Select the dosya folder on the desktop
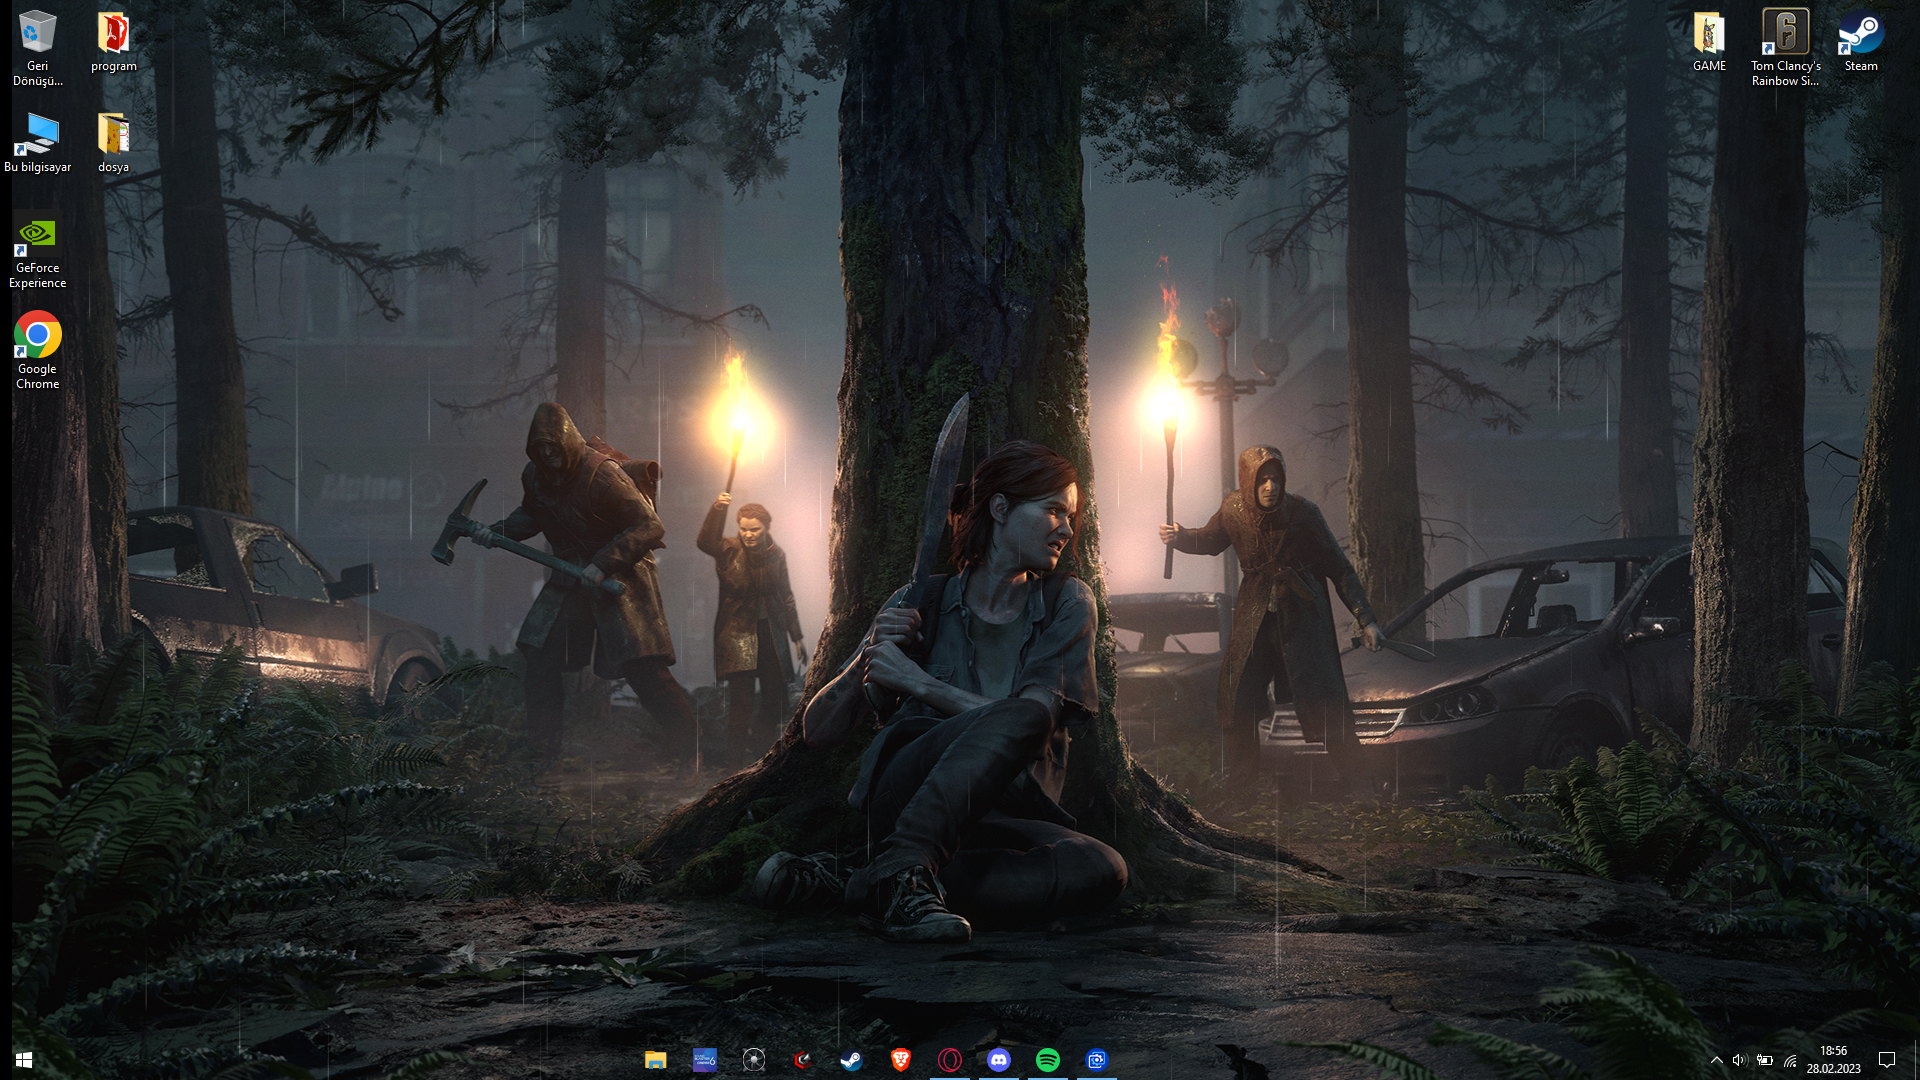The width and height of the screenshot is (1920, 1080). pos(114,142)
